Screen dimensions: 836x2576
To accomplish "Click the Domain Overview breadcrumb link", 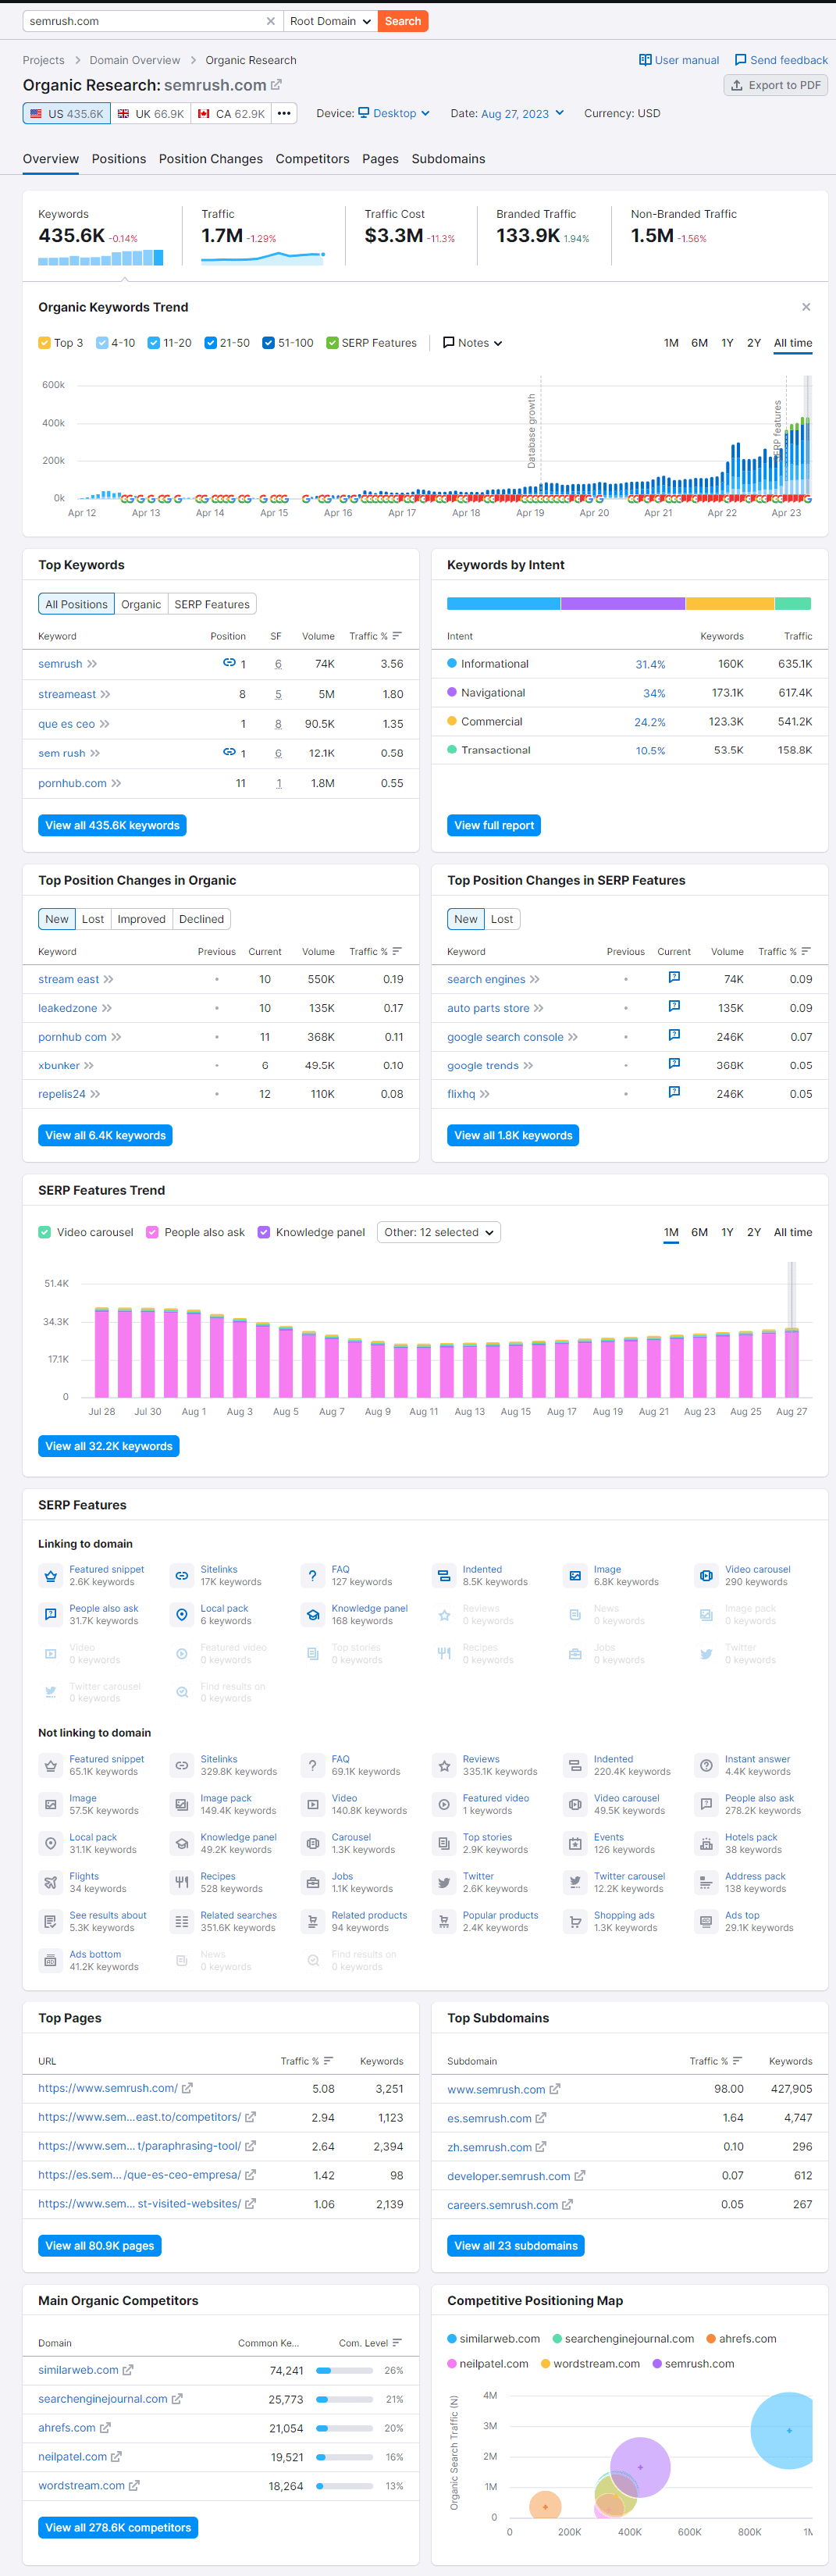I will (x=135, y=60).
